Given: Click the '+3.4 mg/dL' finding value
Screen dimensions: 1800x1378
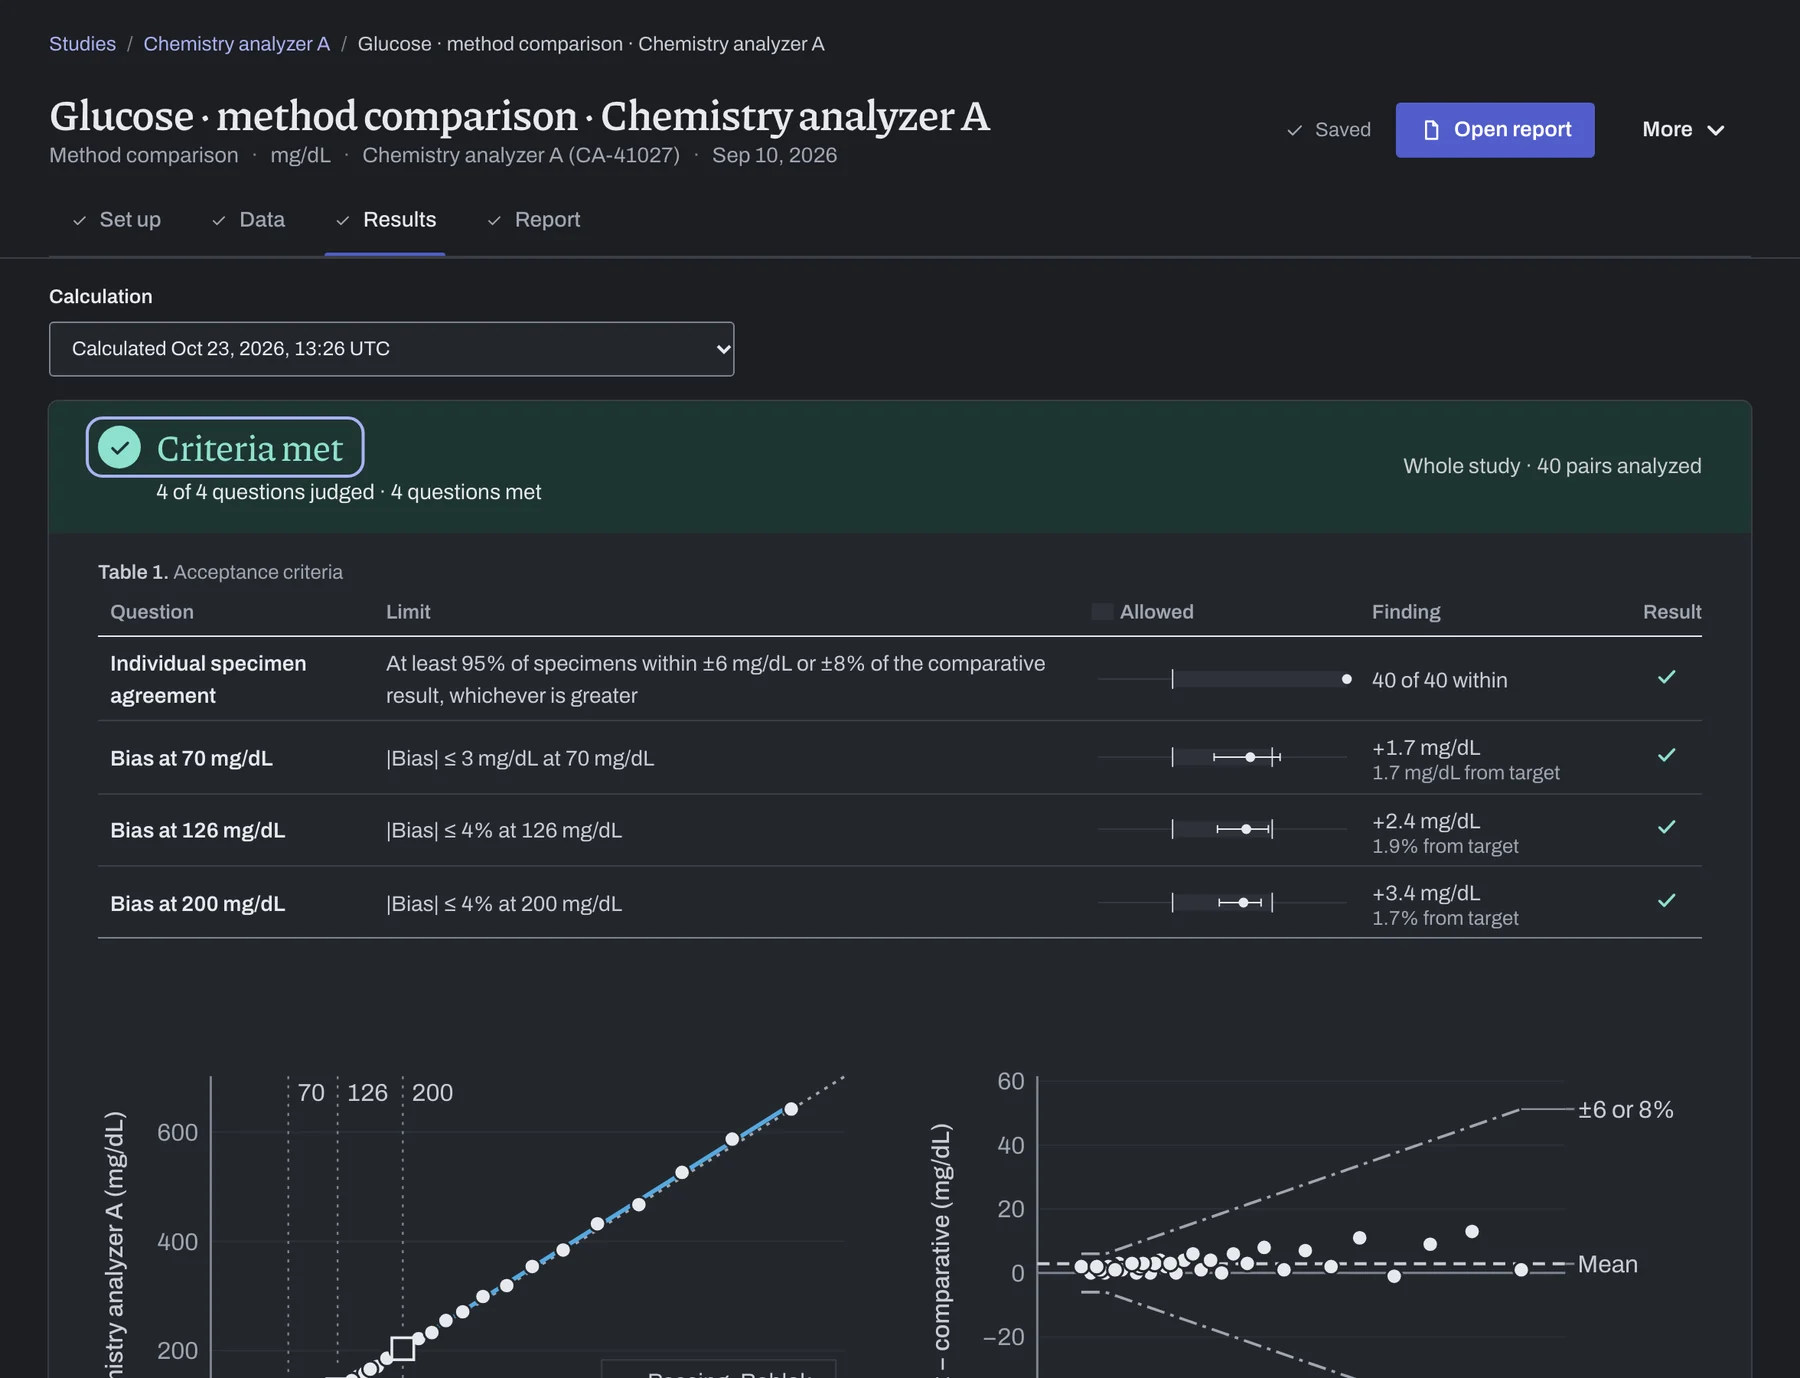Looking at the screenshot, I should 1426,893.
